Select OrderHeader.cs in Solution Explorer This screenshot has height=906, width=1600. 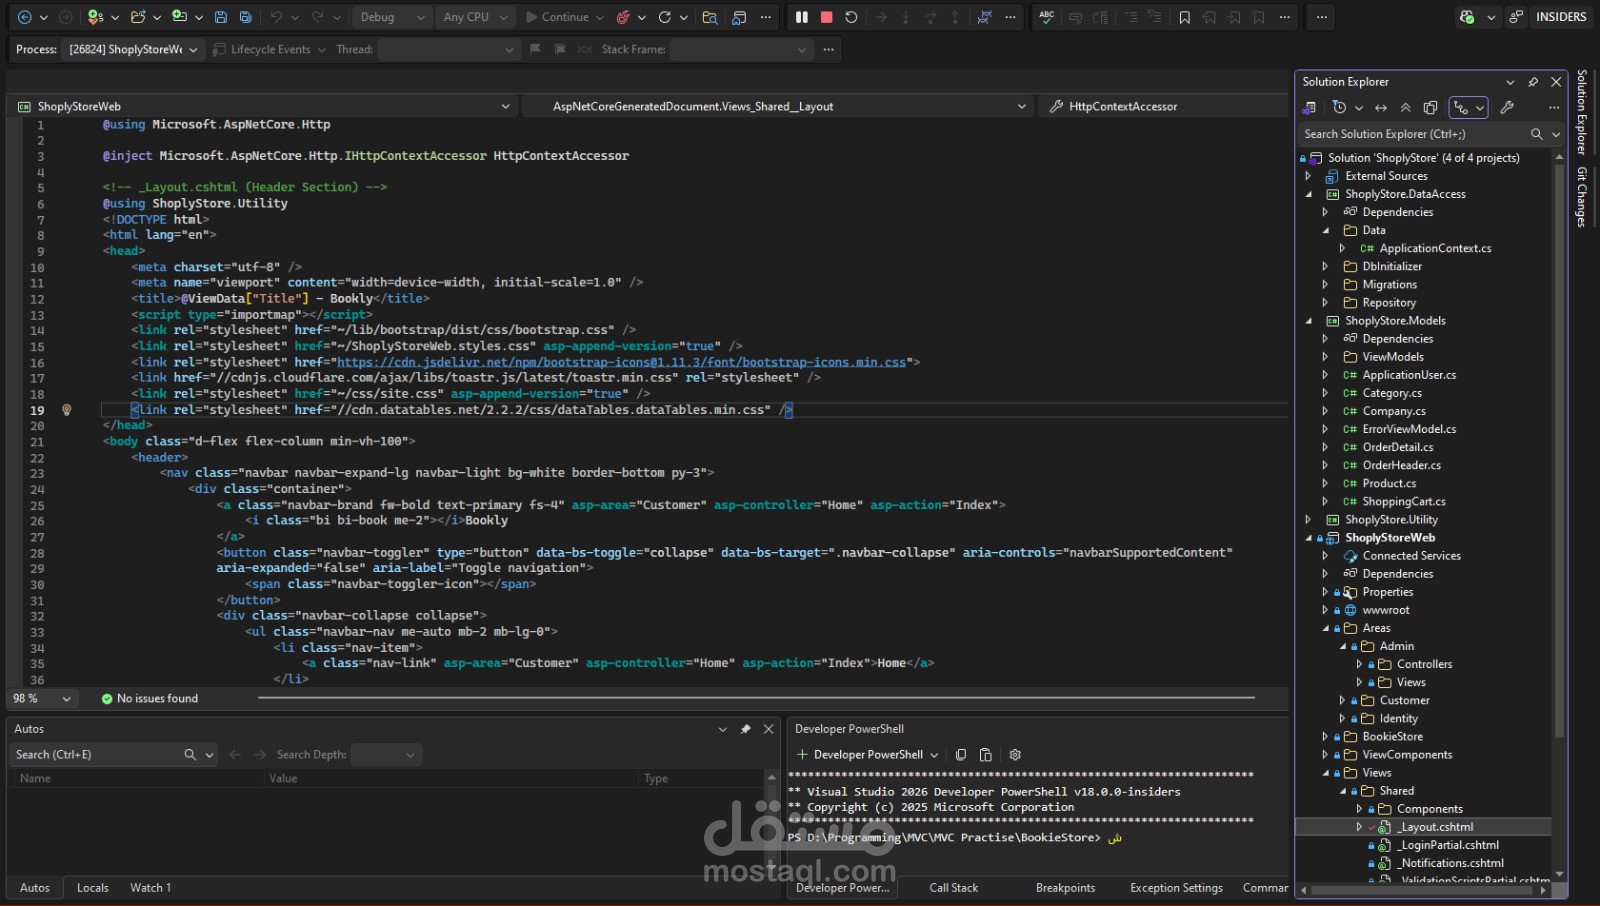point(1401,466)
